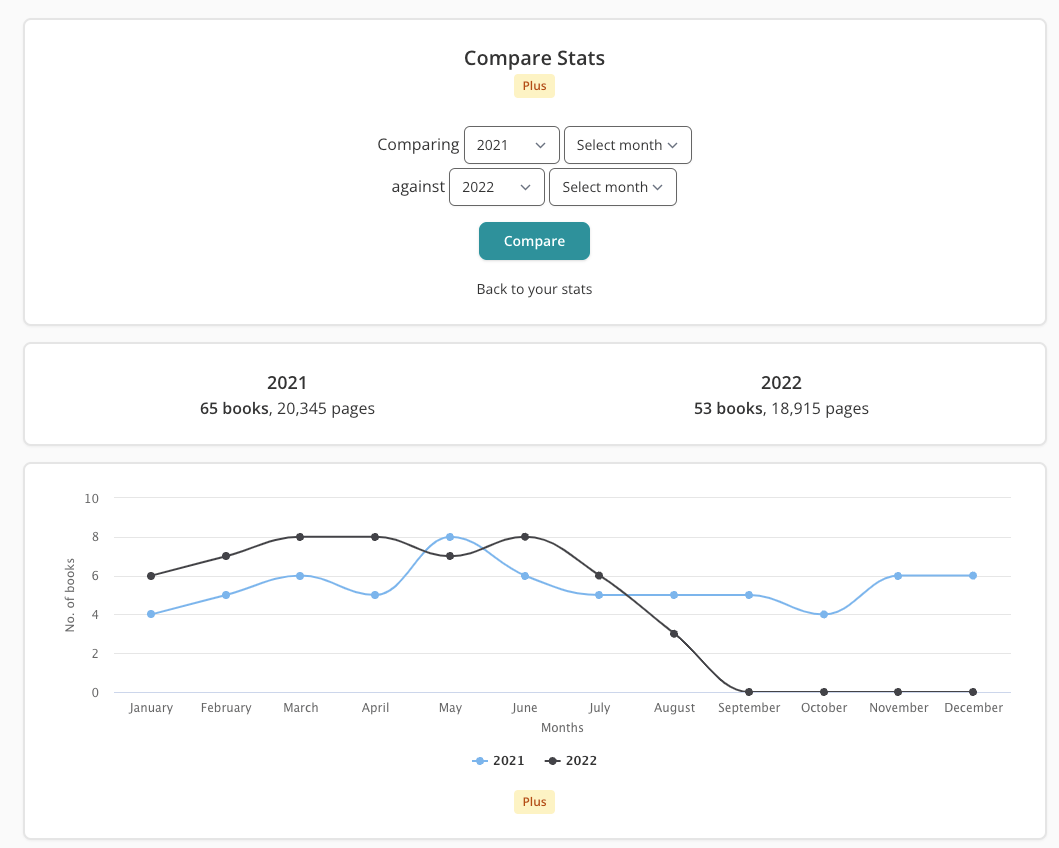Click the 2022 October data point at 0

pyautogui.click(x=824, y=692)
